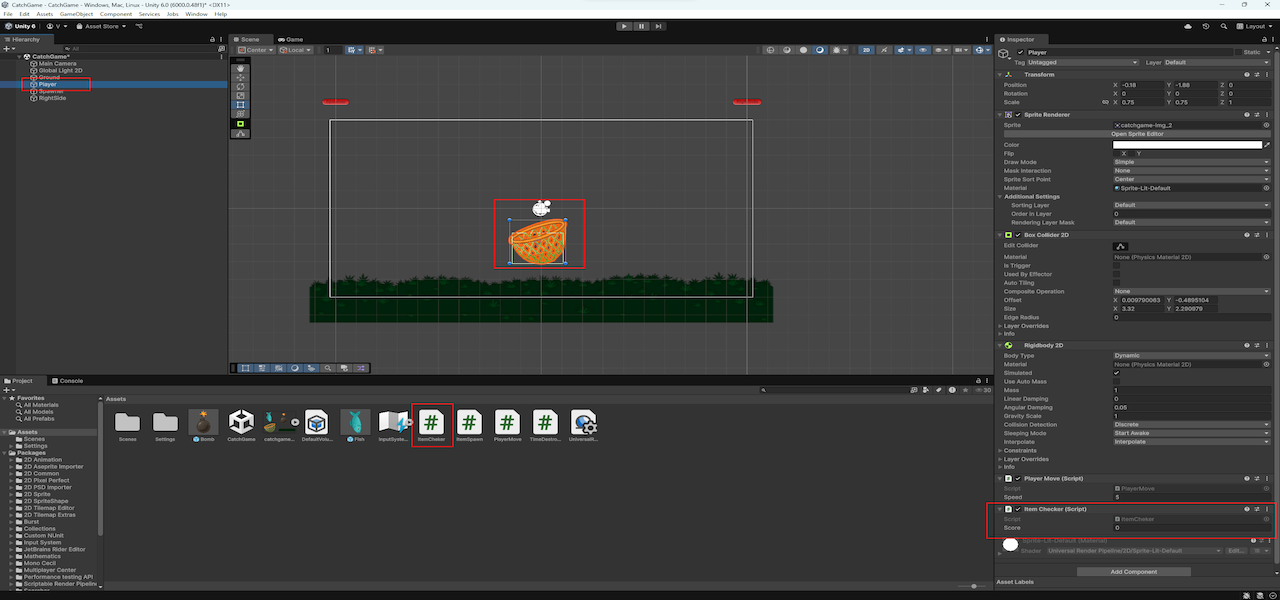Viewport: 1280px width, 600px height.
Task: Click the Edit Collider button
Action: [x=1121, y=246]
